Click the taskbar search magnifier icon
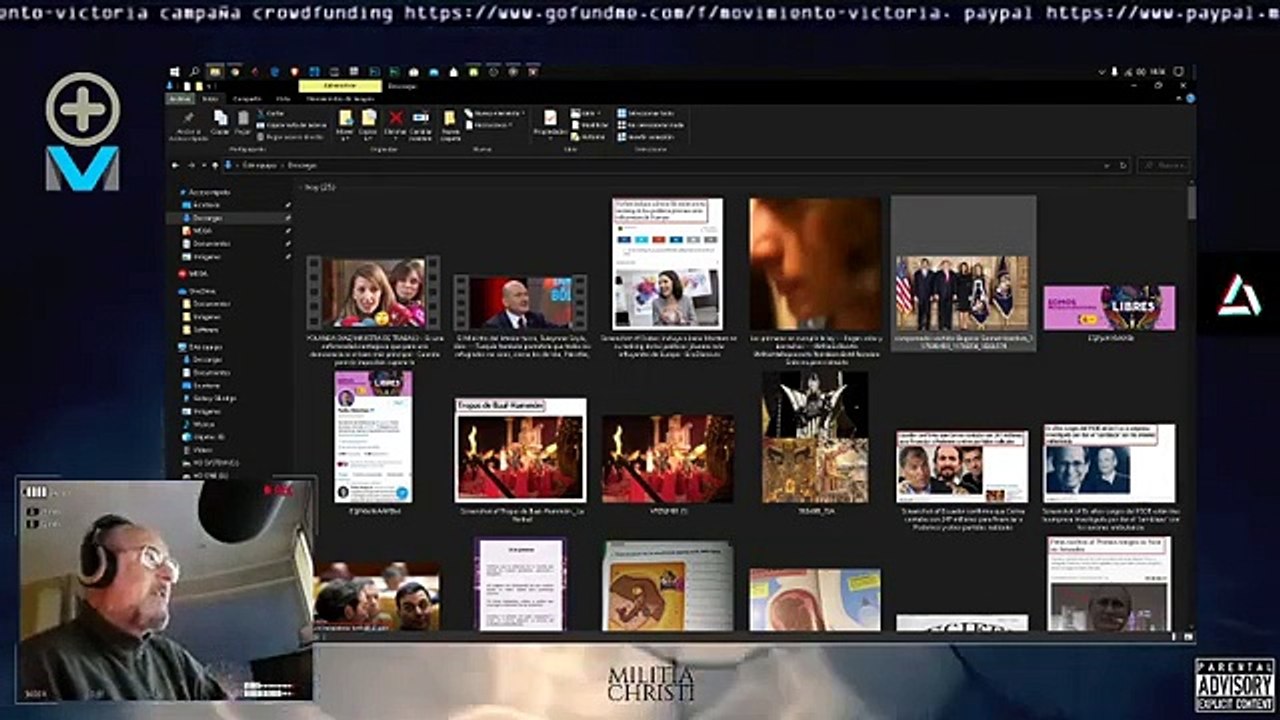1280x720 pixels. 194,72
